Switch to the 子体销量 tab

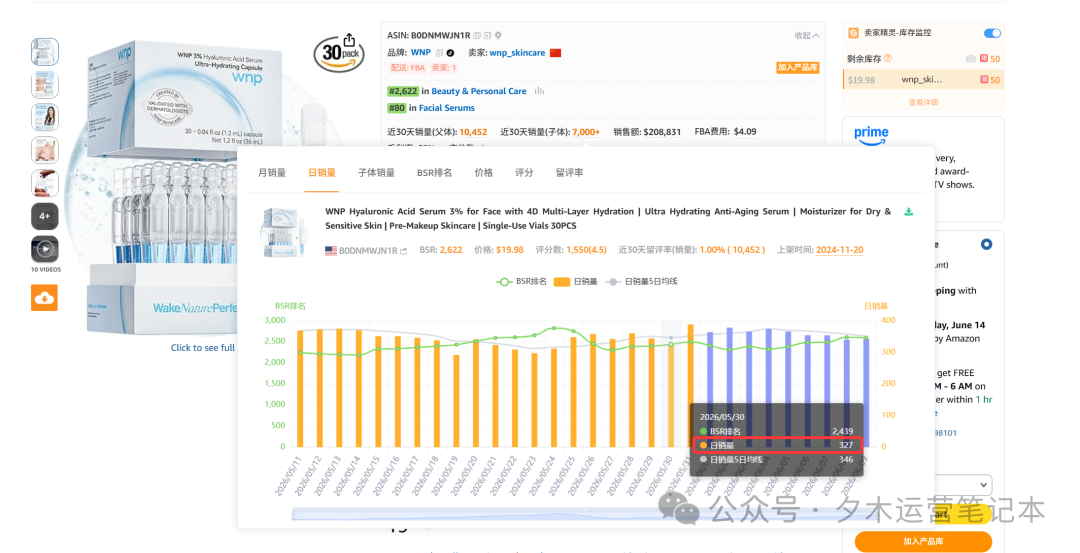click(376, 173)
